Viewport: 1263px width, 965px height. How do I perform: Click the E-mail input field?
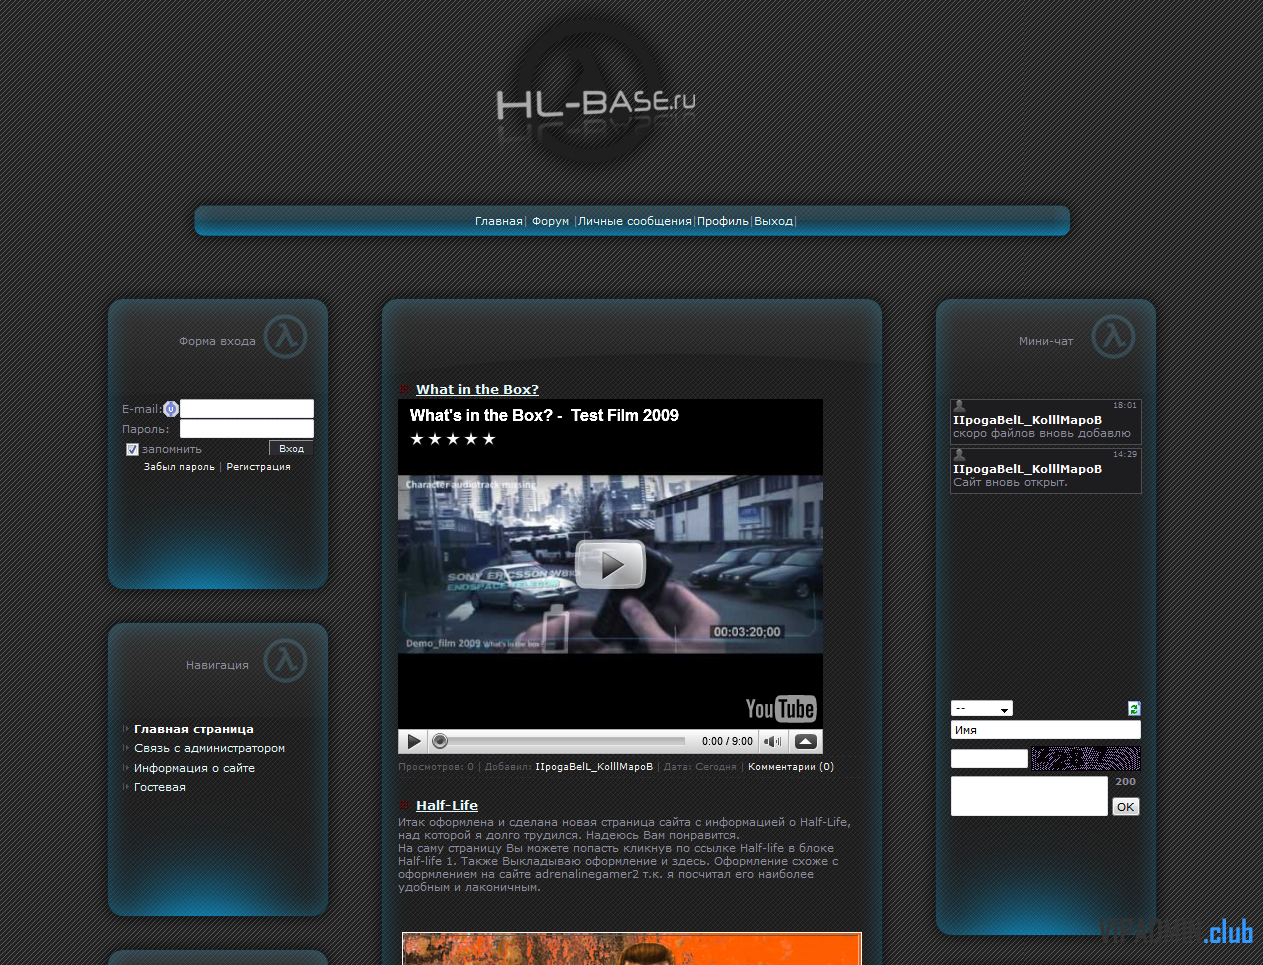coord(247,408)
